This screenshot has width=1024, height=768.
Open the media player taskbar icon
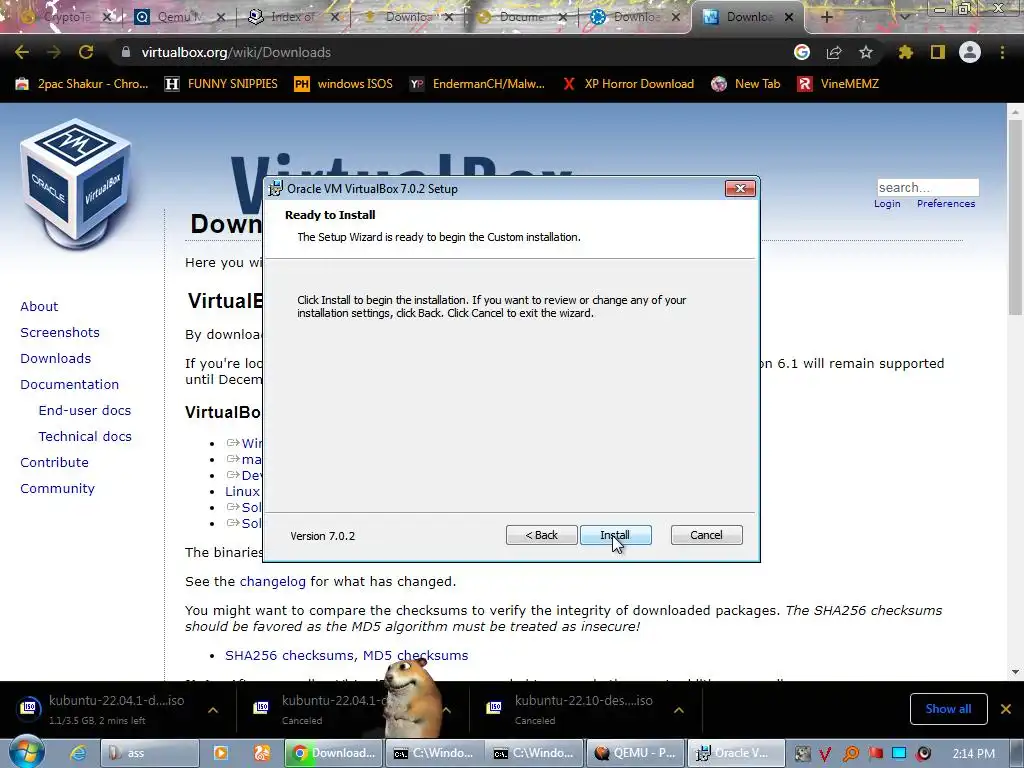click(x=221, y=753)
